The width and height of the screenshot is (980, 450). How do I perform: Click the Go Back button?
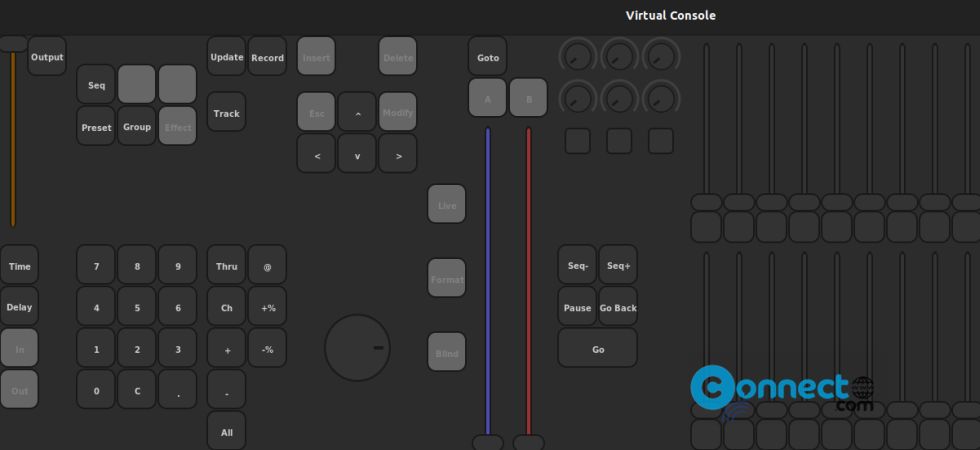coord(618,306)
